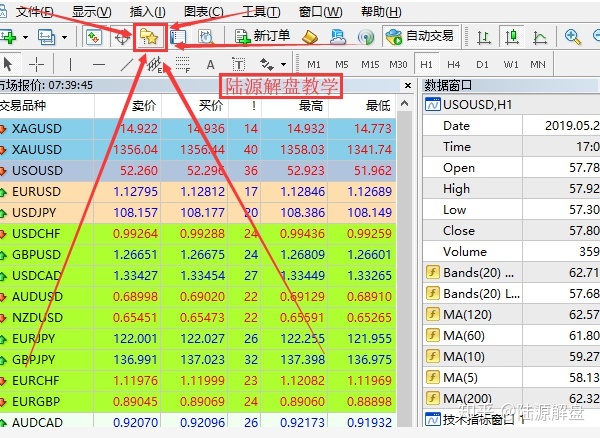Select the AUDCAD symbol row

tap(198, 422)
